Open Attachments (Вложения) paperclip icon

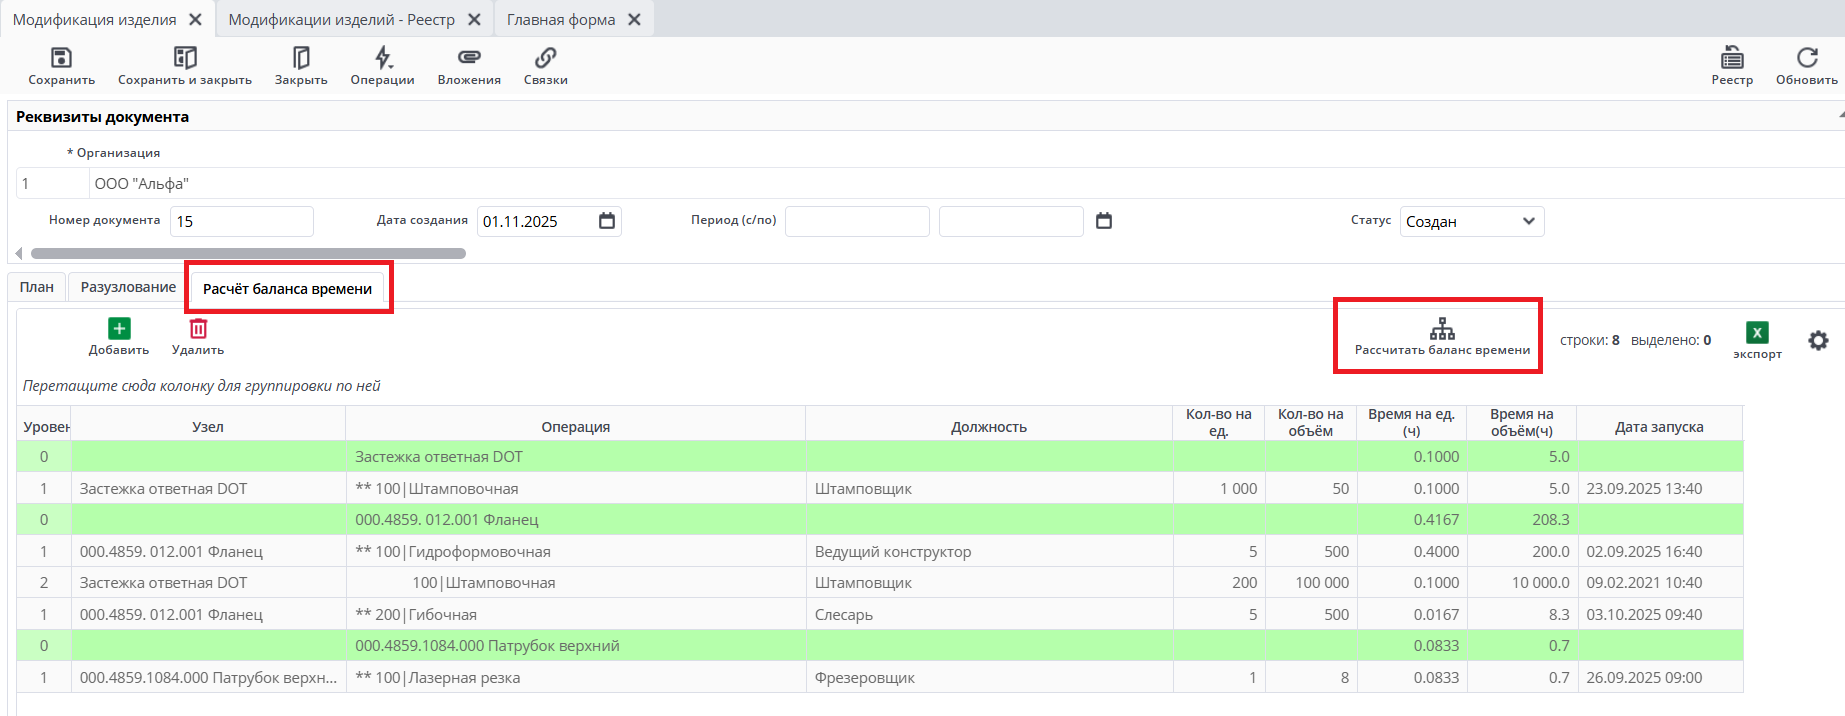tap(469, 58)
